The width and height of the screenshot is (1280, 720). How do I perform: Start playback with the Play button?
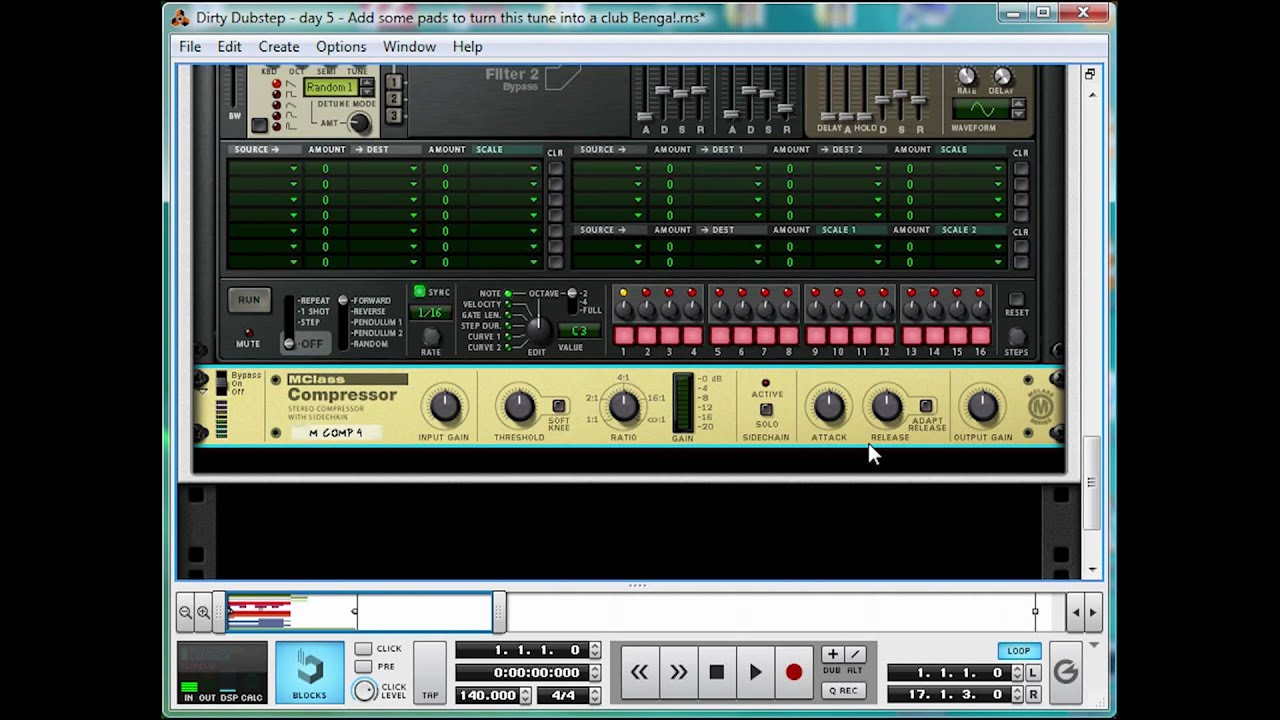tap(755, 673)
